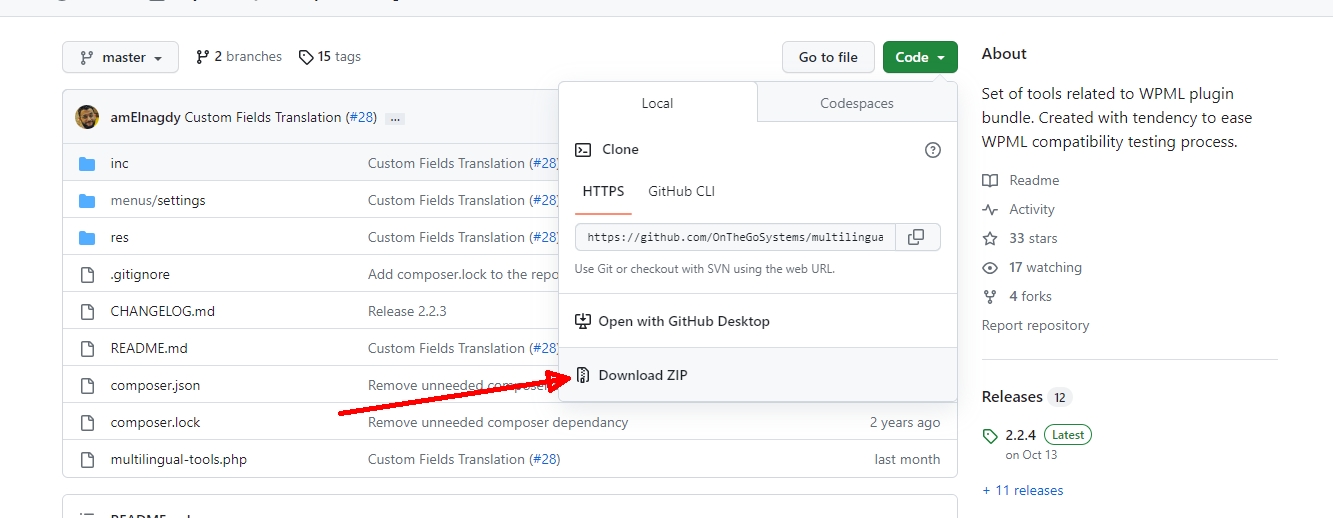View the 2 branches link

click(239, 57)
